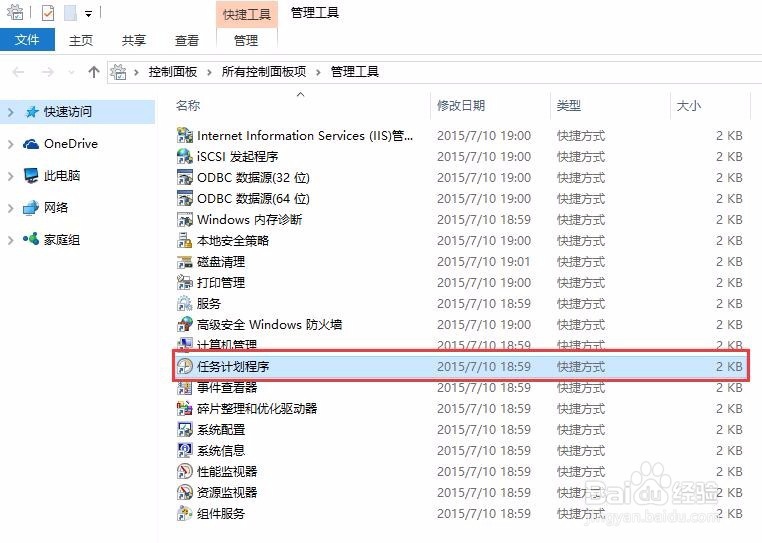Viewport: 762px width, 543px height.
Task: Click the 磁盘清理 icon
Action: (185, 262)
